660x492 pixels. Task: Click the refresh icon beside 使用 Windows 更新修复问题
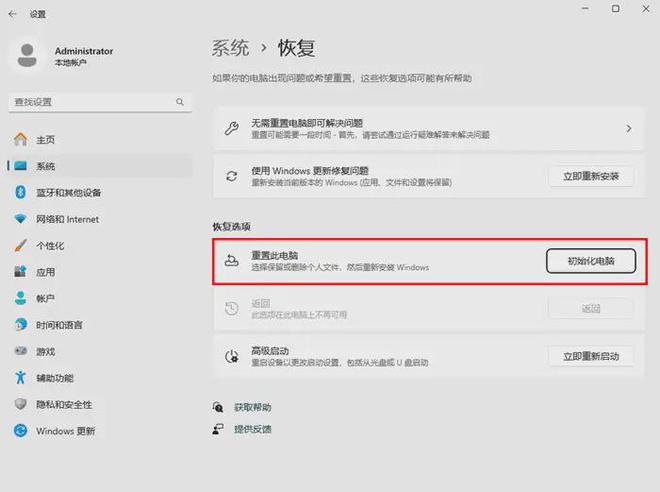click(x=232, y=176)
